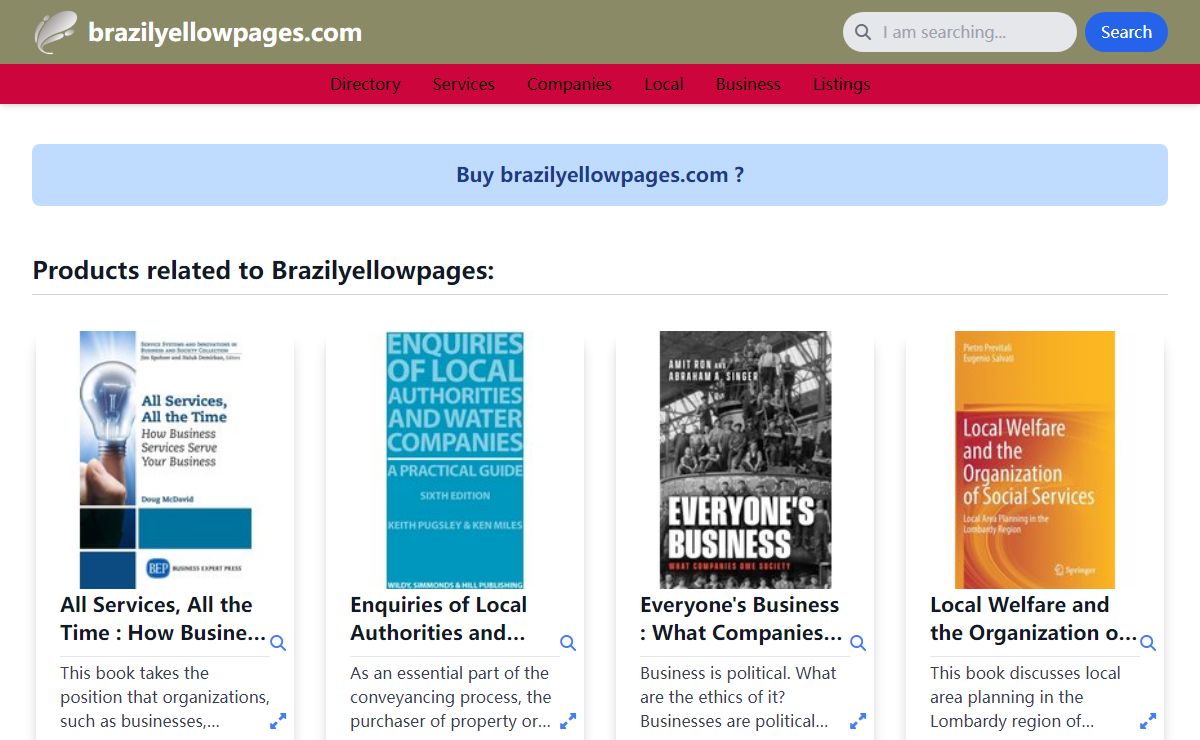1200x740 pixels.
Task: Expand description of All Services, All the Time
Action: coord(278,721)
